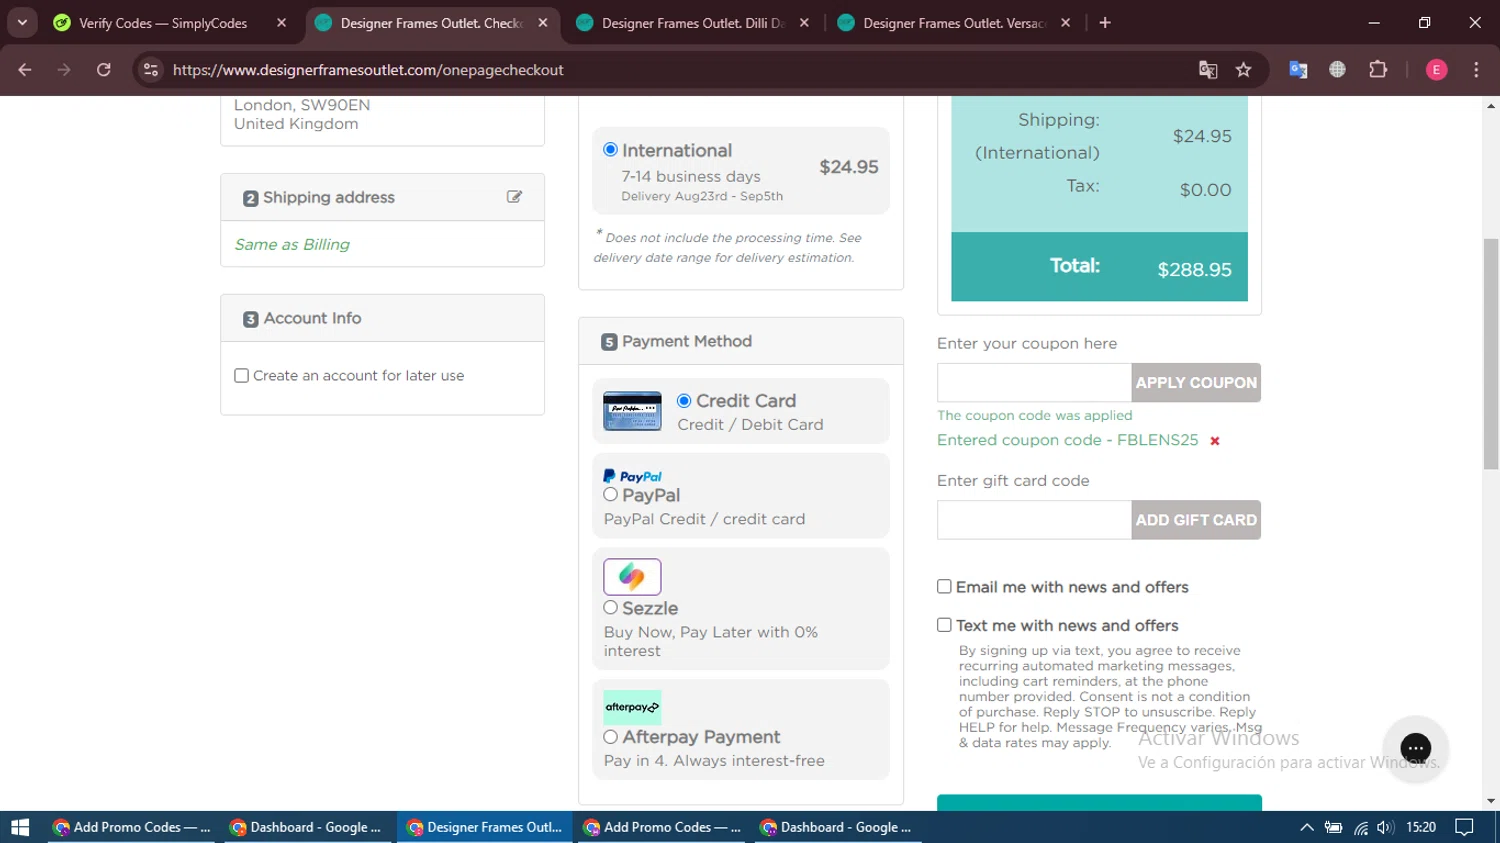View site information icon in address bar
The width and height of the screenshot is (1500, 843).
[151, 70]
